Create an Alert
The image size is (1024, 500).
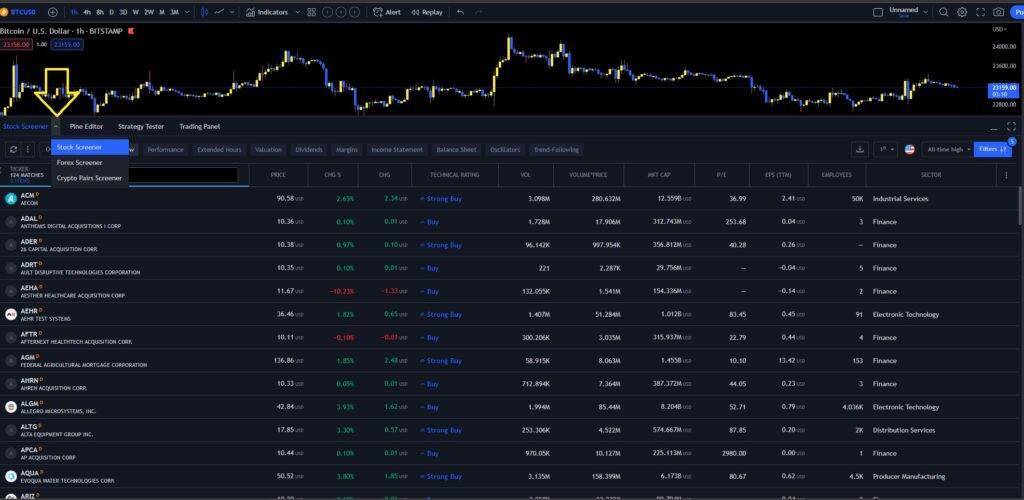click(x=387, y=12)
